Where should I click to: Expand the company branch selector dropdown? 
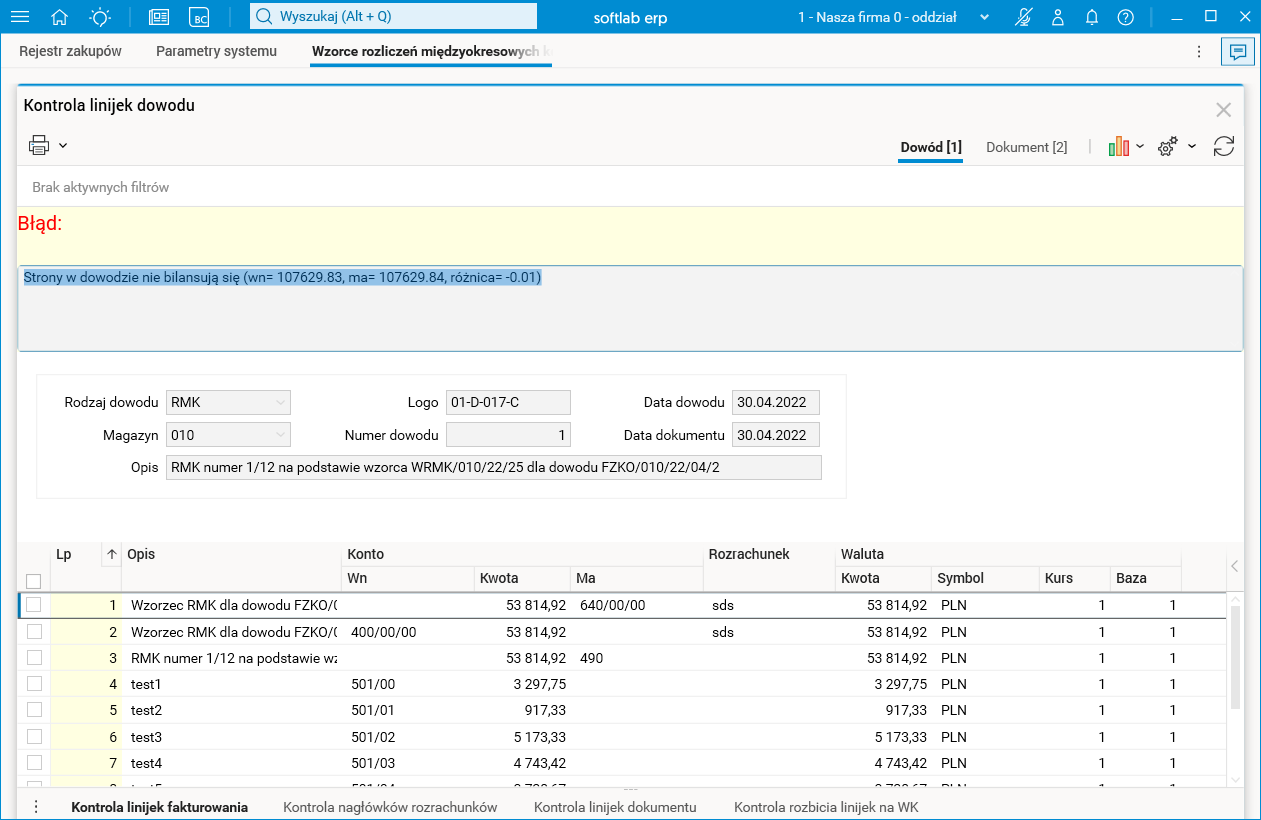click(984, 17)
